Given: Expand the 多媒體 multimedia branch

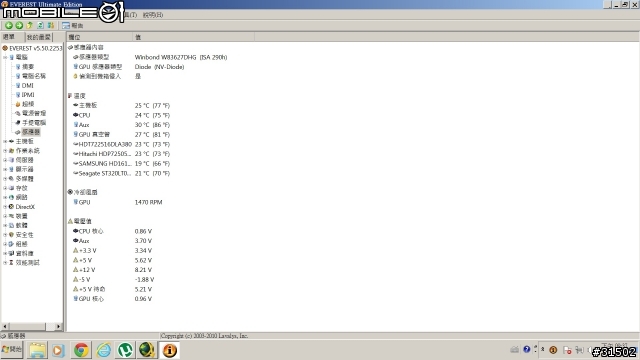Looking at the screenshot, I should pos(5,178).
